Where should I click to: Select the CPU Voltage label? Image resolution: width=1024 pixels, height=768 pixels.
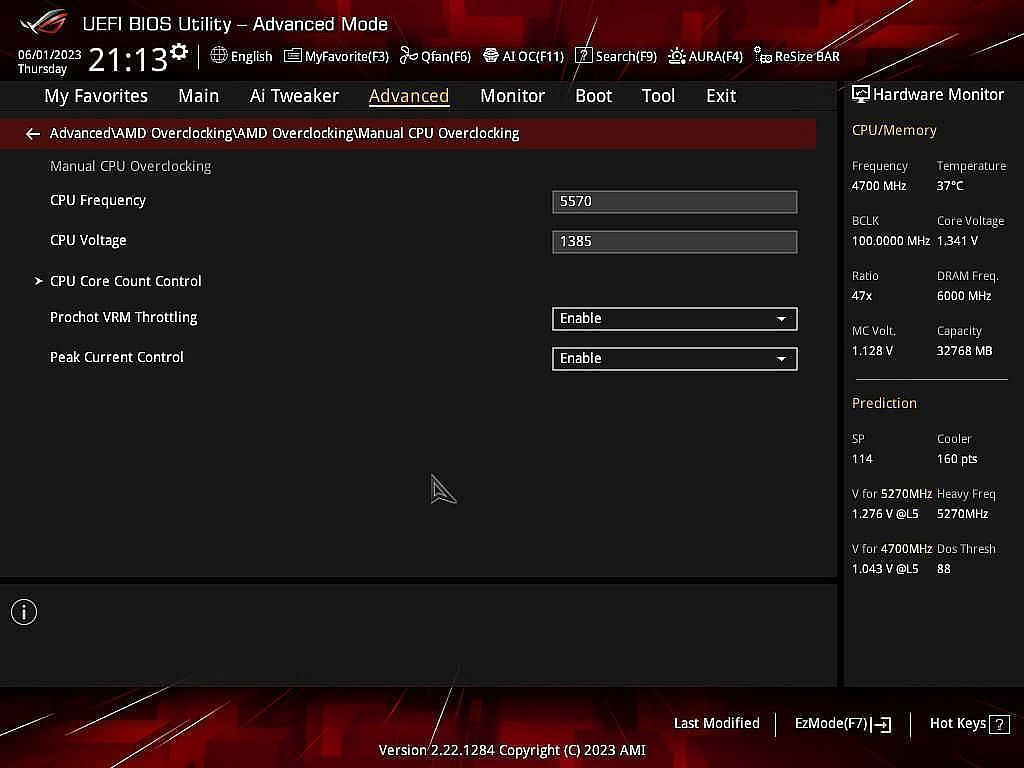coord(88,240)
